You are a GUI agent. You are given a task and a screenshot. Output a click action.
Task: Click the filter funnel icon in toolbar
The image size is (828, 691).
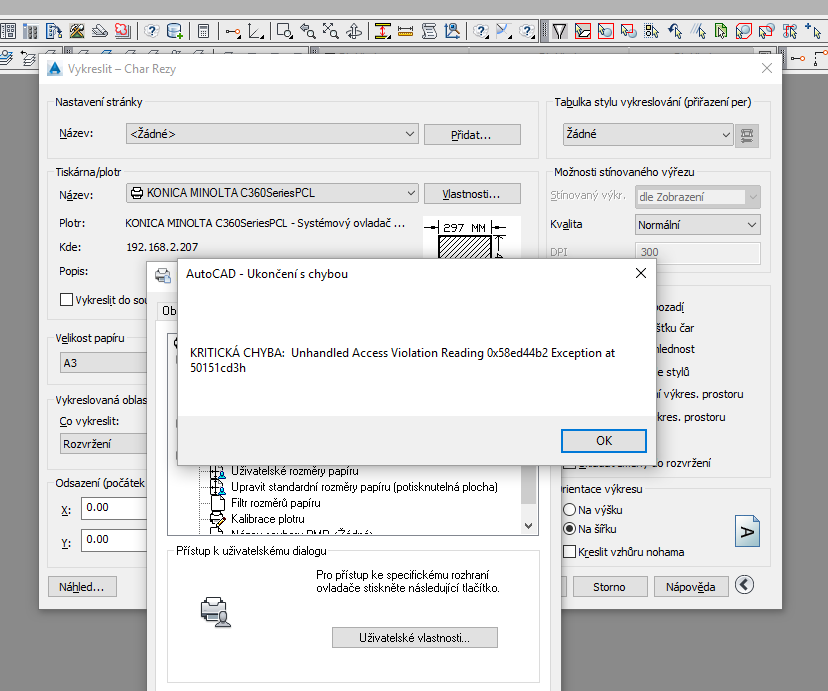click(x=559, y=31)
